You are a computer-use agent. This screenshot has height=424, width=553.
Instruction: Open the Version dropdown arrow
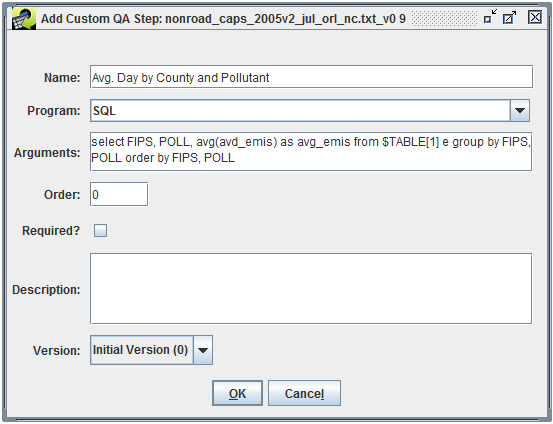(x=203, y=350)
